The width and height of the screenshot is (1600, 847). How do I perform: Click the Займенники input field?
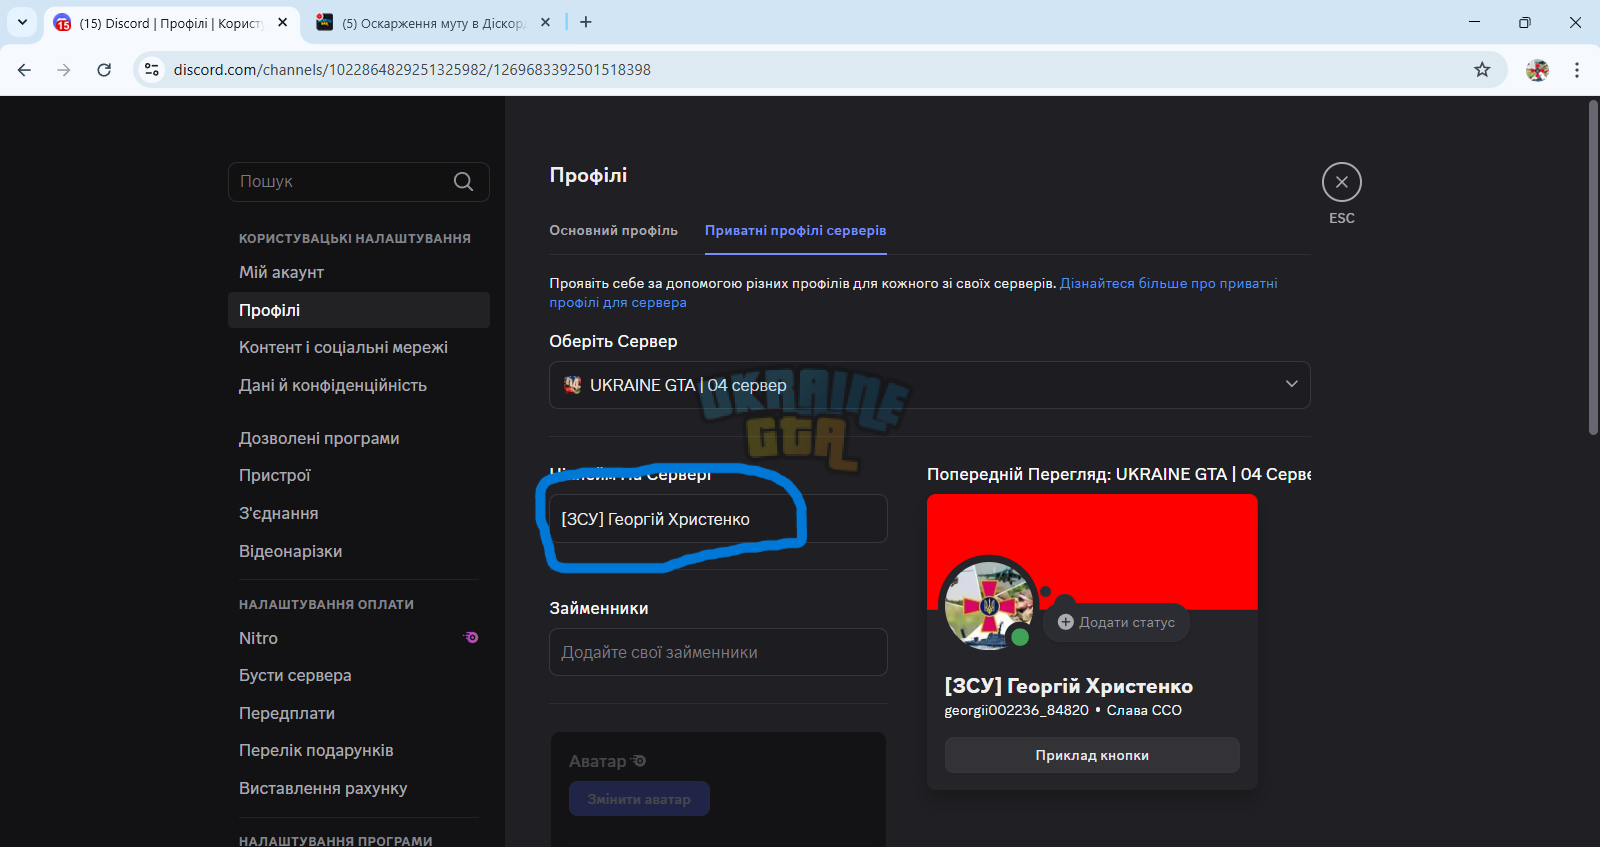(x=718, y=652)
